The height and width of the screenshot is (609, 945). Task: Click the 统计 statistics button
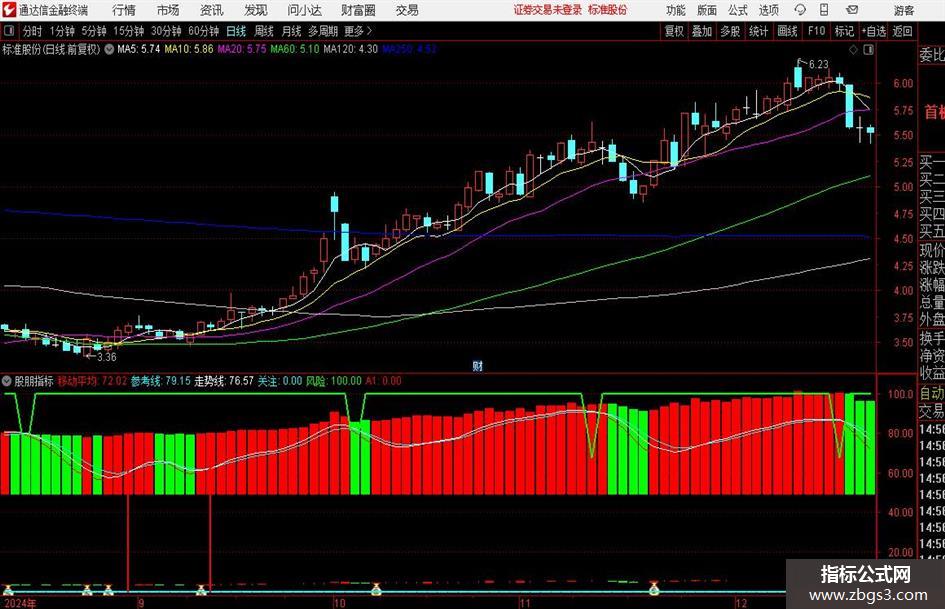click(758, 31)
